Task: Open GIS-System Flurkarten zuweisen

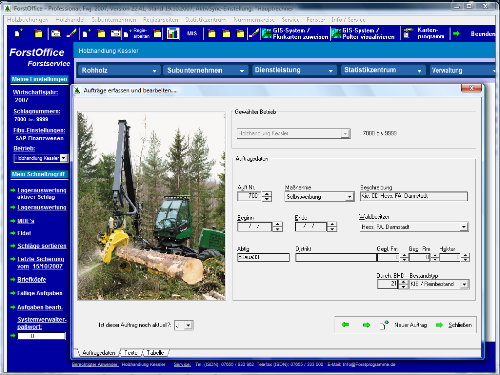Action: tap(295, 33)
